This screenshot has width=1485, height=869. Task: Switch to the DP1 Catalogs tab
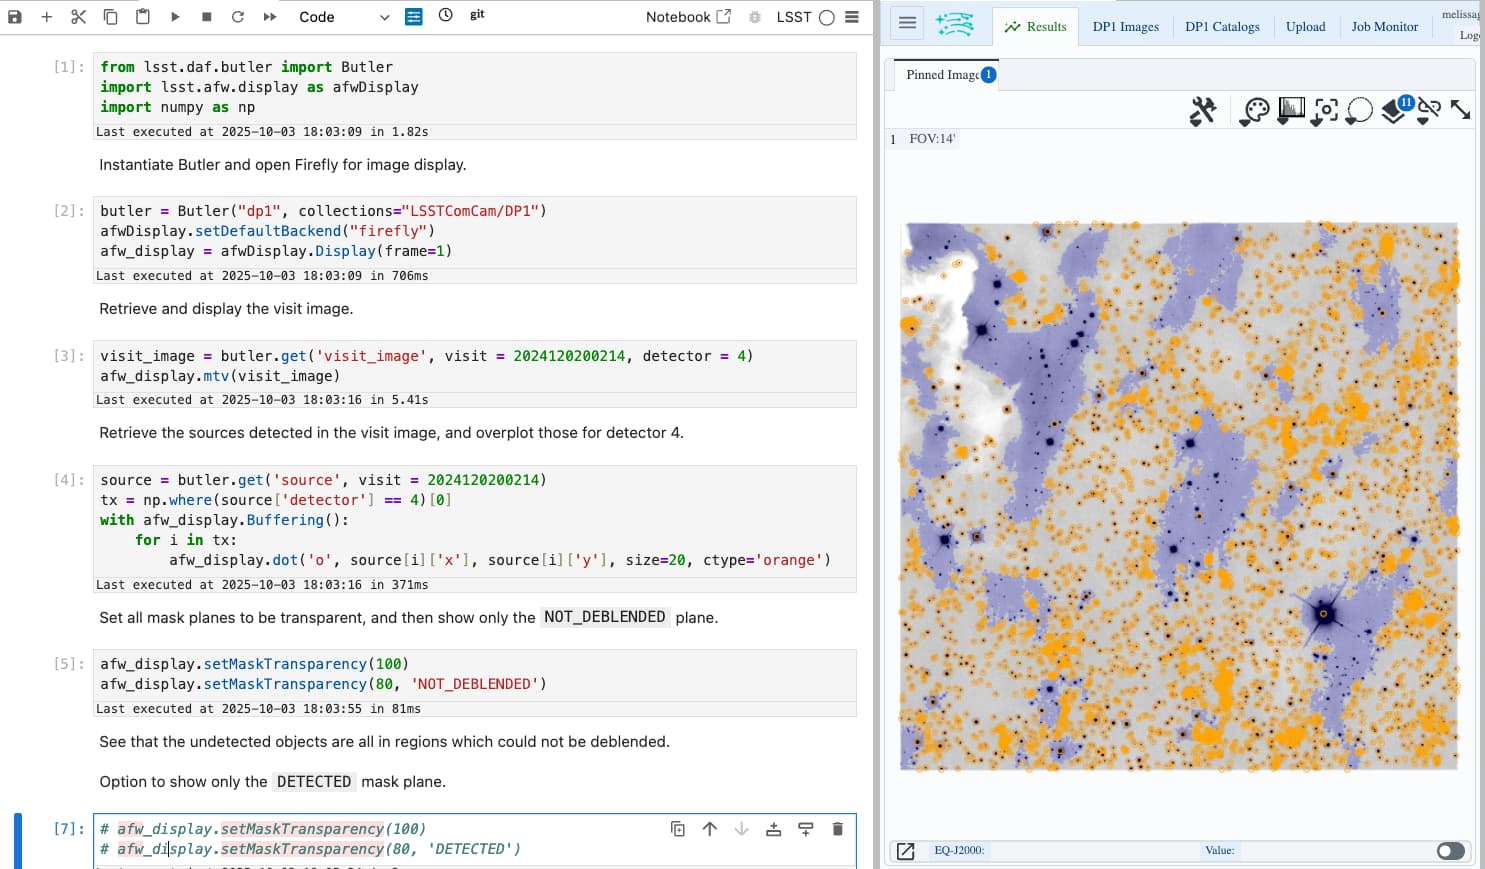point(1222,27)
